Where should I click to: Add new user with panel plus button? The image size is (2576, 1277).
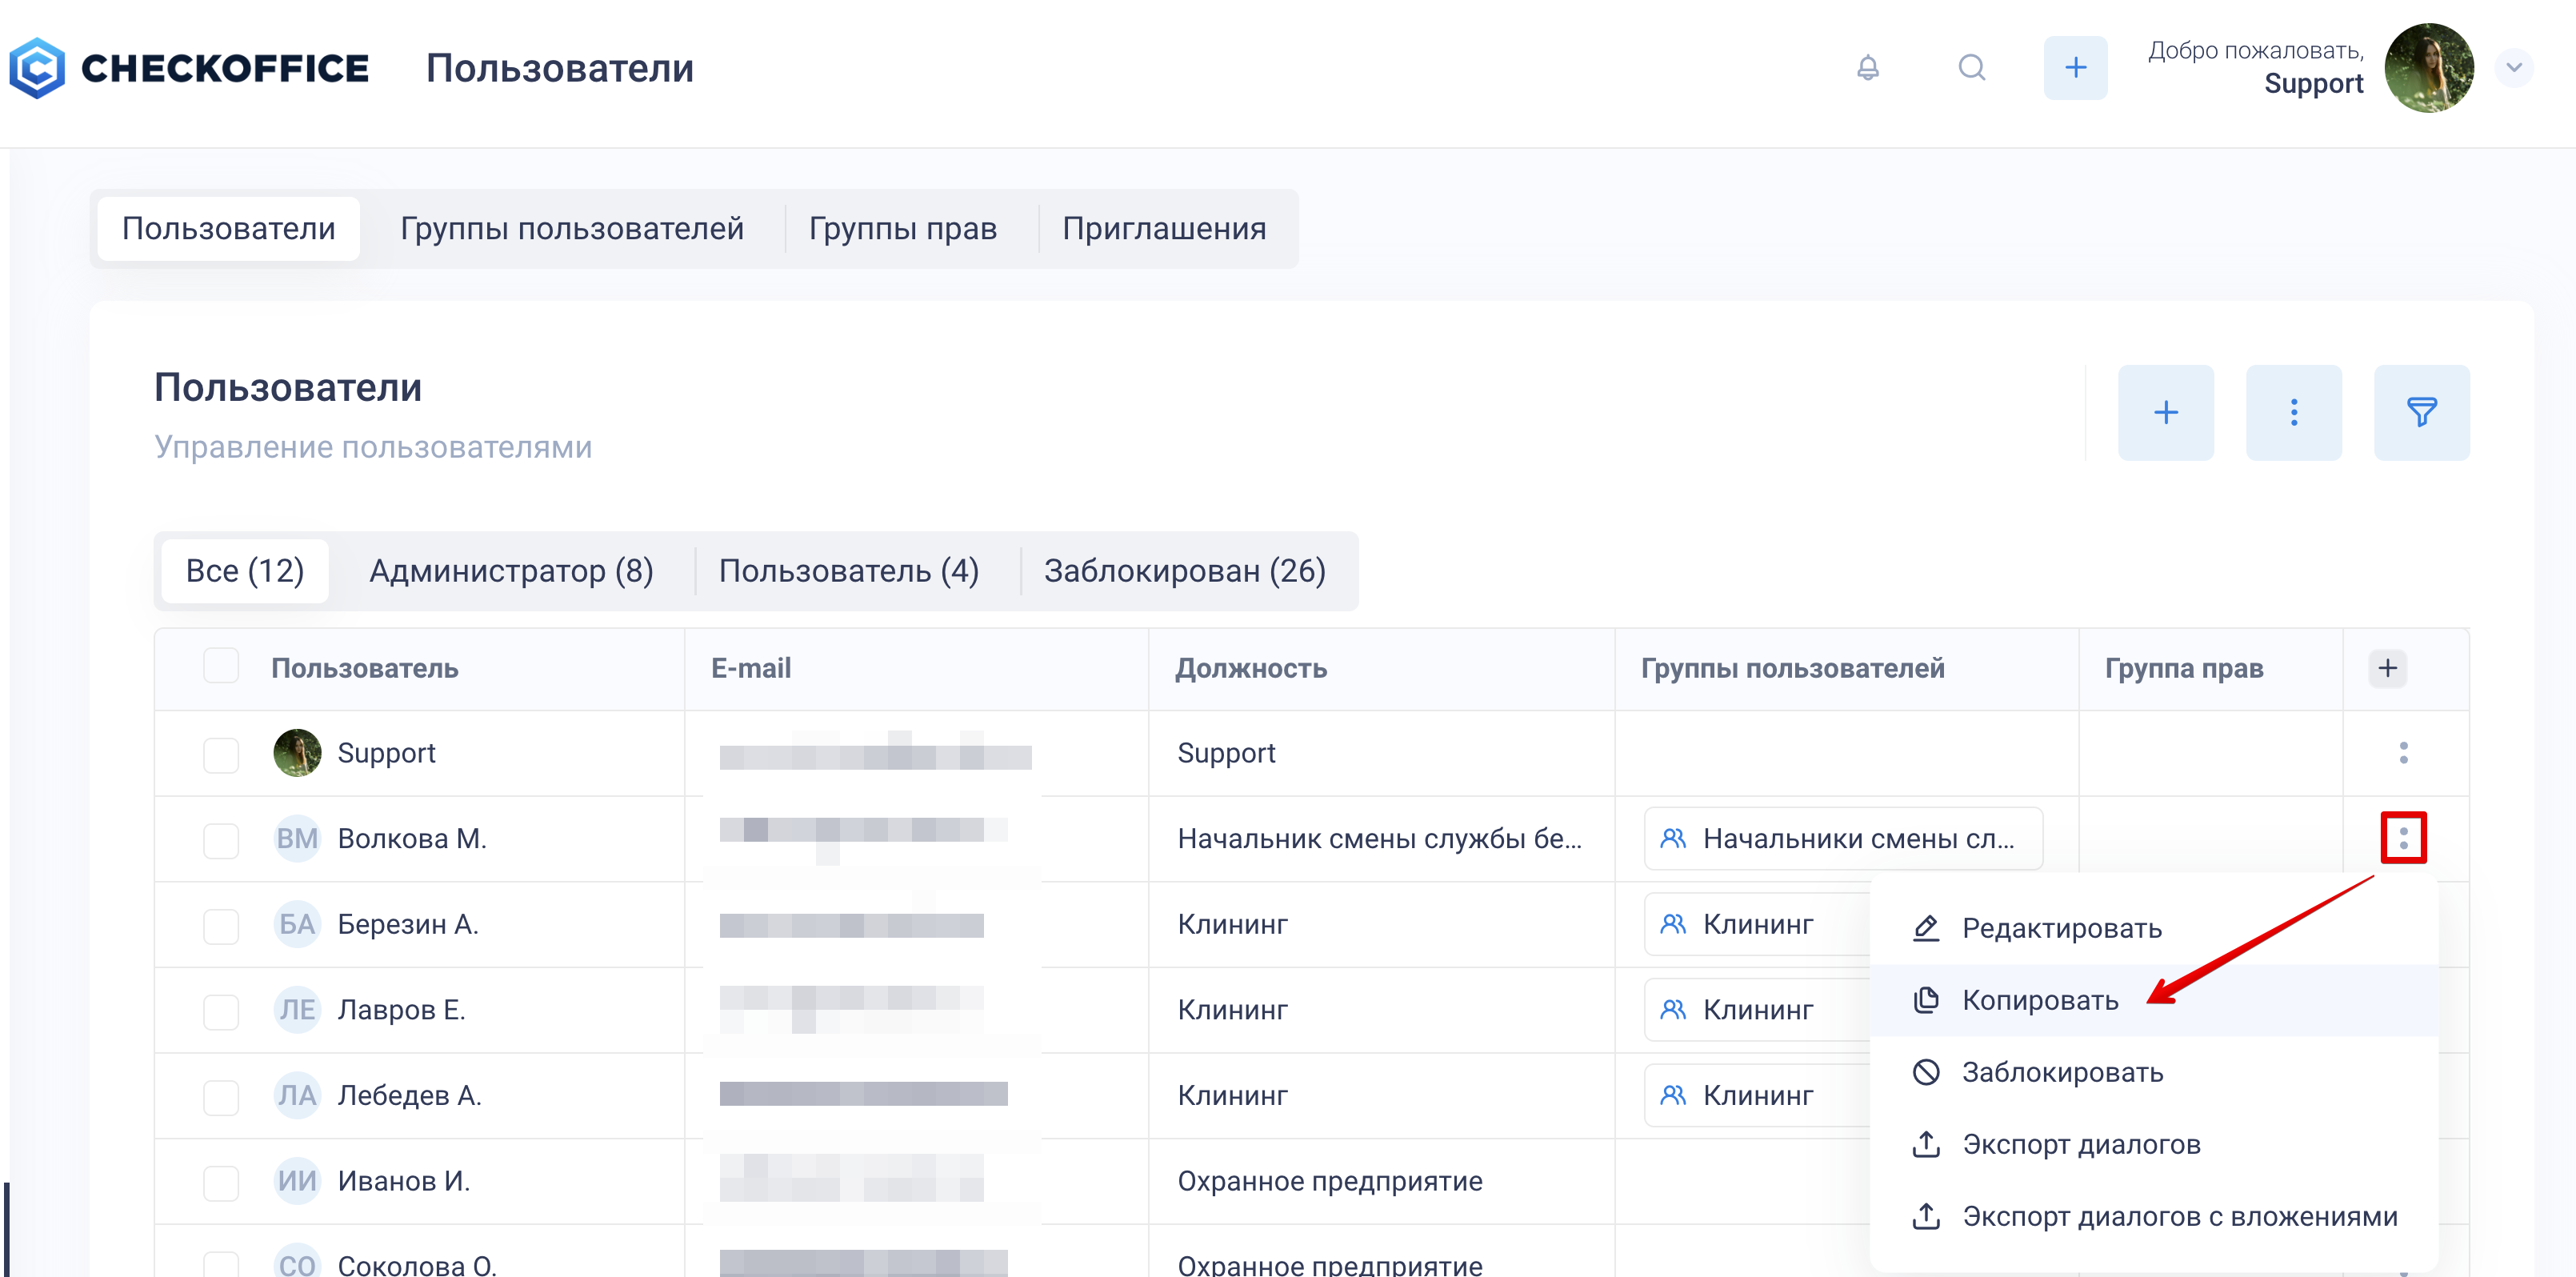pyautogui.click(x=2165, y=412)
